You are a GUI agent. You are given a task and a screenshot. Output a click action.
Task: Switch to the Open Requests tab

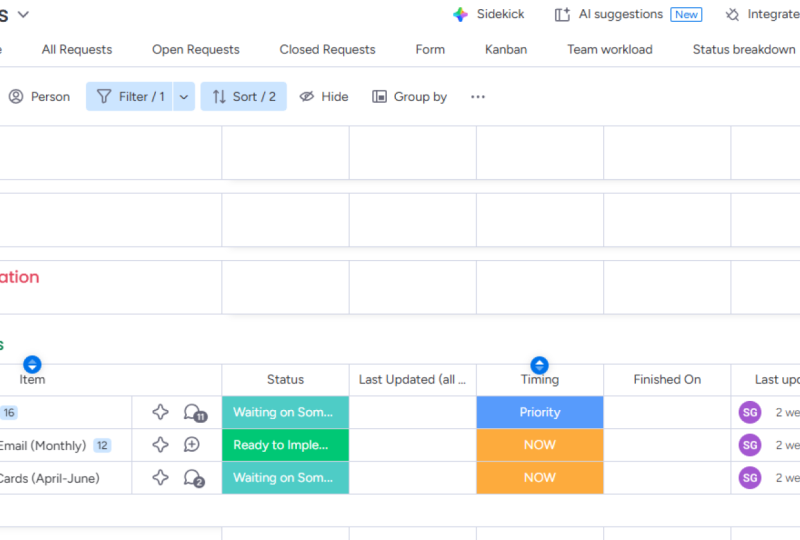[x=195, y=50]
